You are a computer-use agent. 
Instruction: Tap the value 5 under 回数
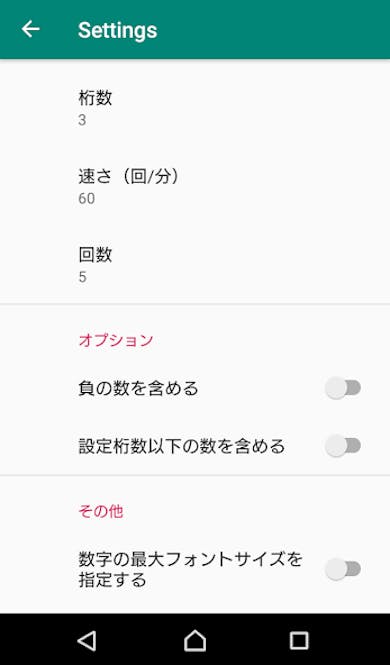point(82,277)
